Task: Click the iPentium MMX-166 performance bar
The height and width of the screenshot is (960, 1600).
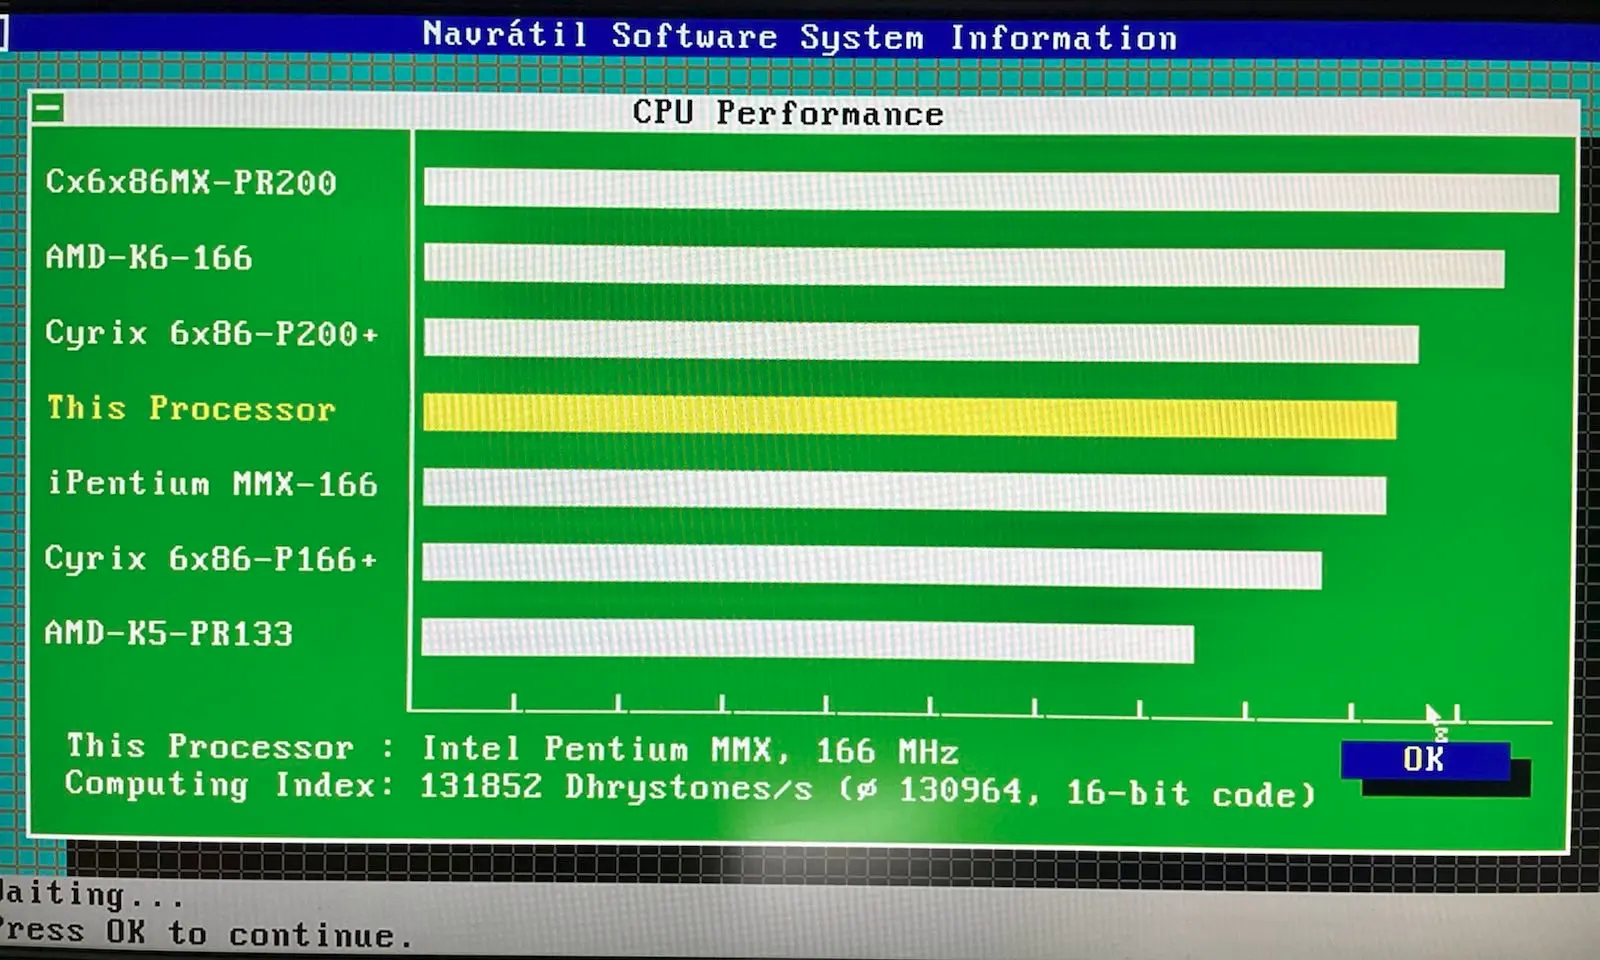Action: point(904,491)
